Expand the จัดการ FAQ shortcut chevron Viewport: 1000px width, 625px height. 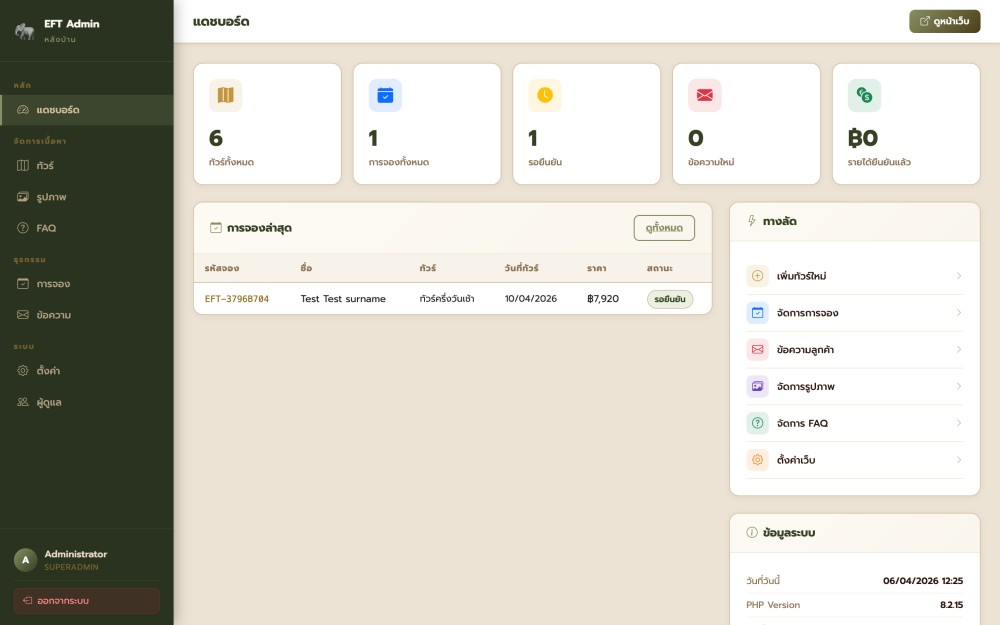coord(958,423)
